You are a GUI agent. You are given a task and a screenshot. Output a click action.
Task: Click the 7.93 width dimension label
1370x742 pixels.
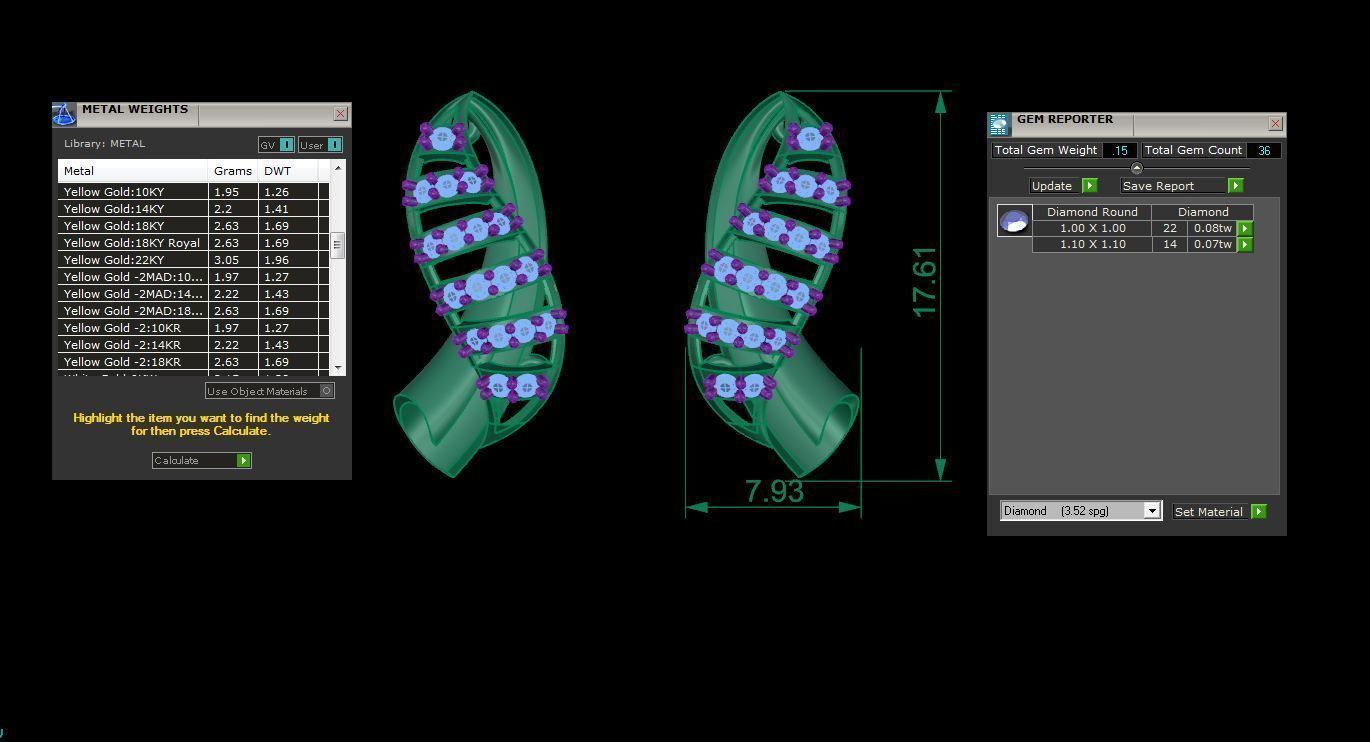pyautogui.click(x=774, y=491)
